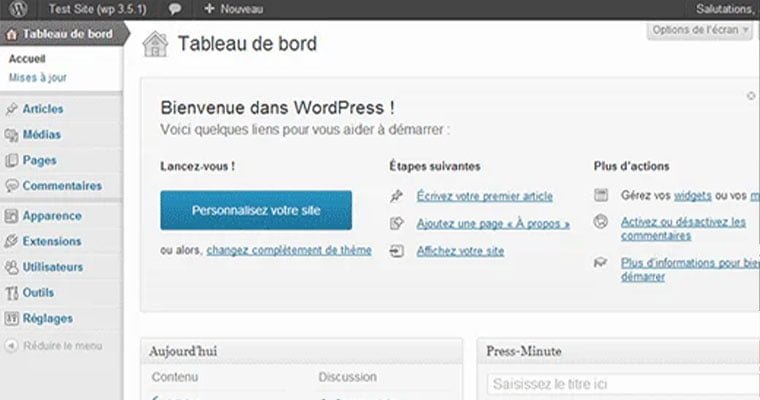Image resolution: width=760 pixels, height=400 pixels.
Task: Open Réglages in the sidebar
Action: [48, 319]
